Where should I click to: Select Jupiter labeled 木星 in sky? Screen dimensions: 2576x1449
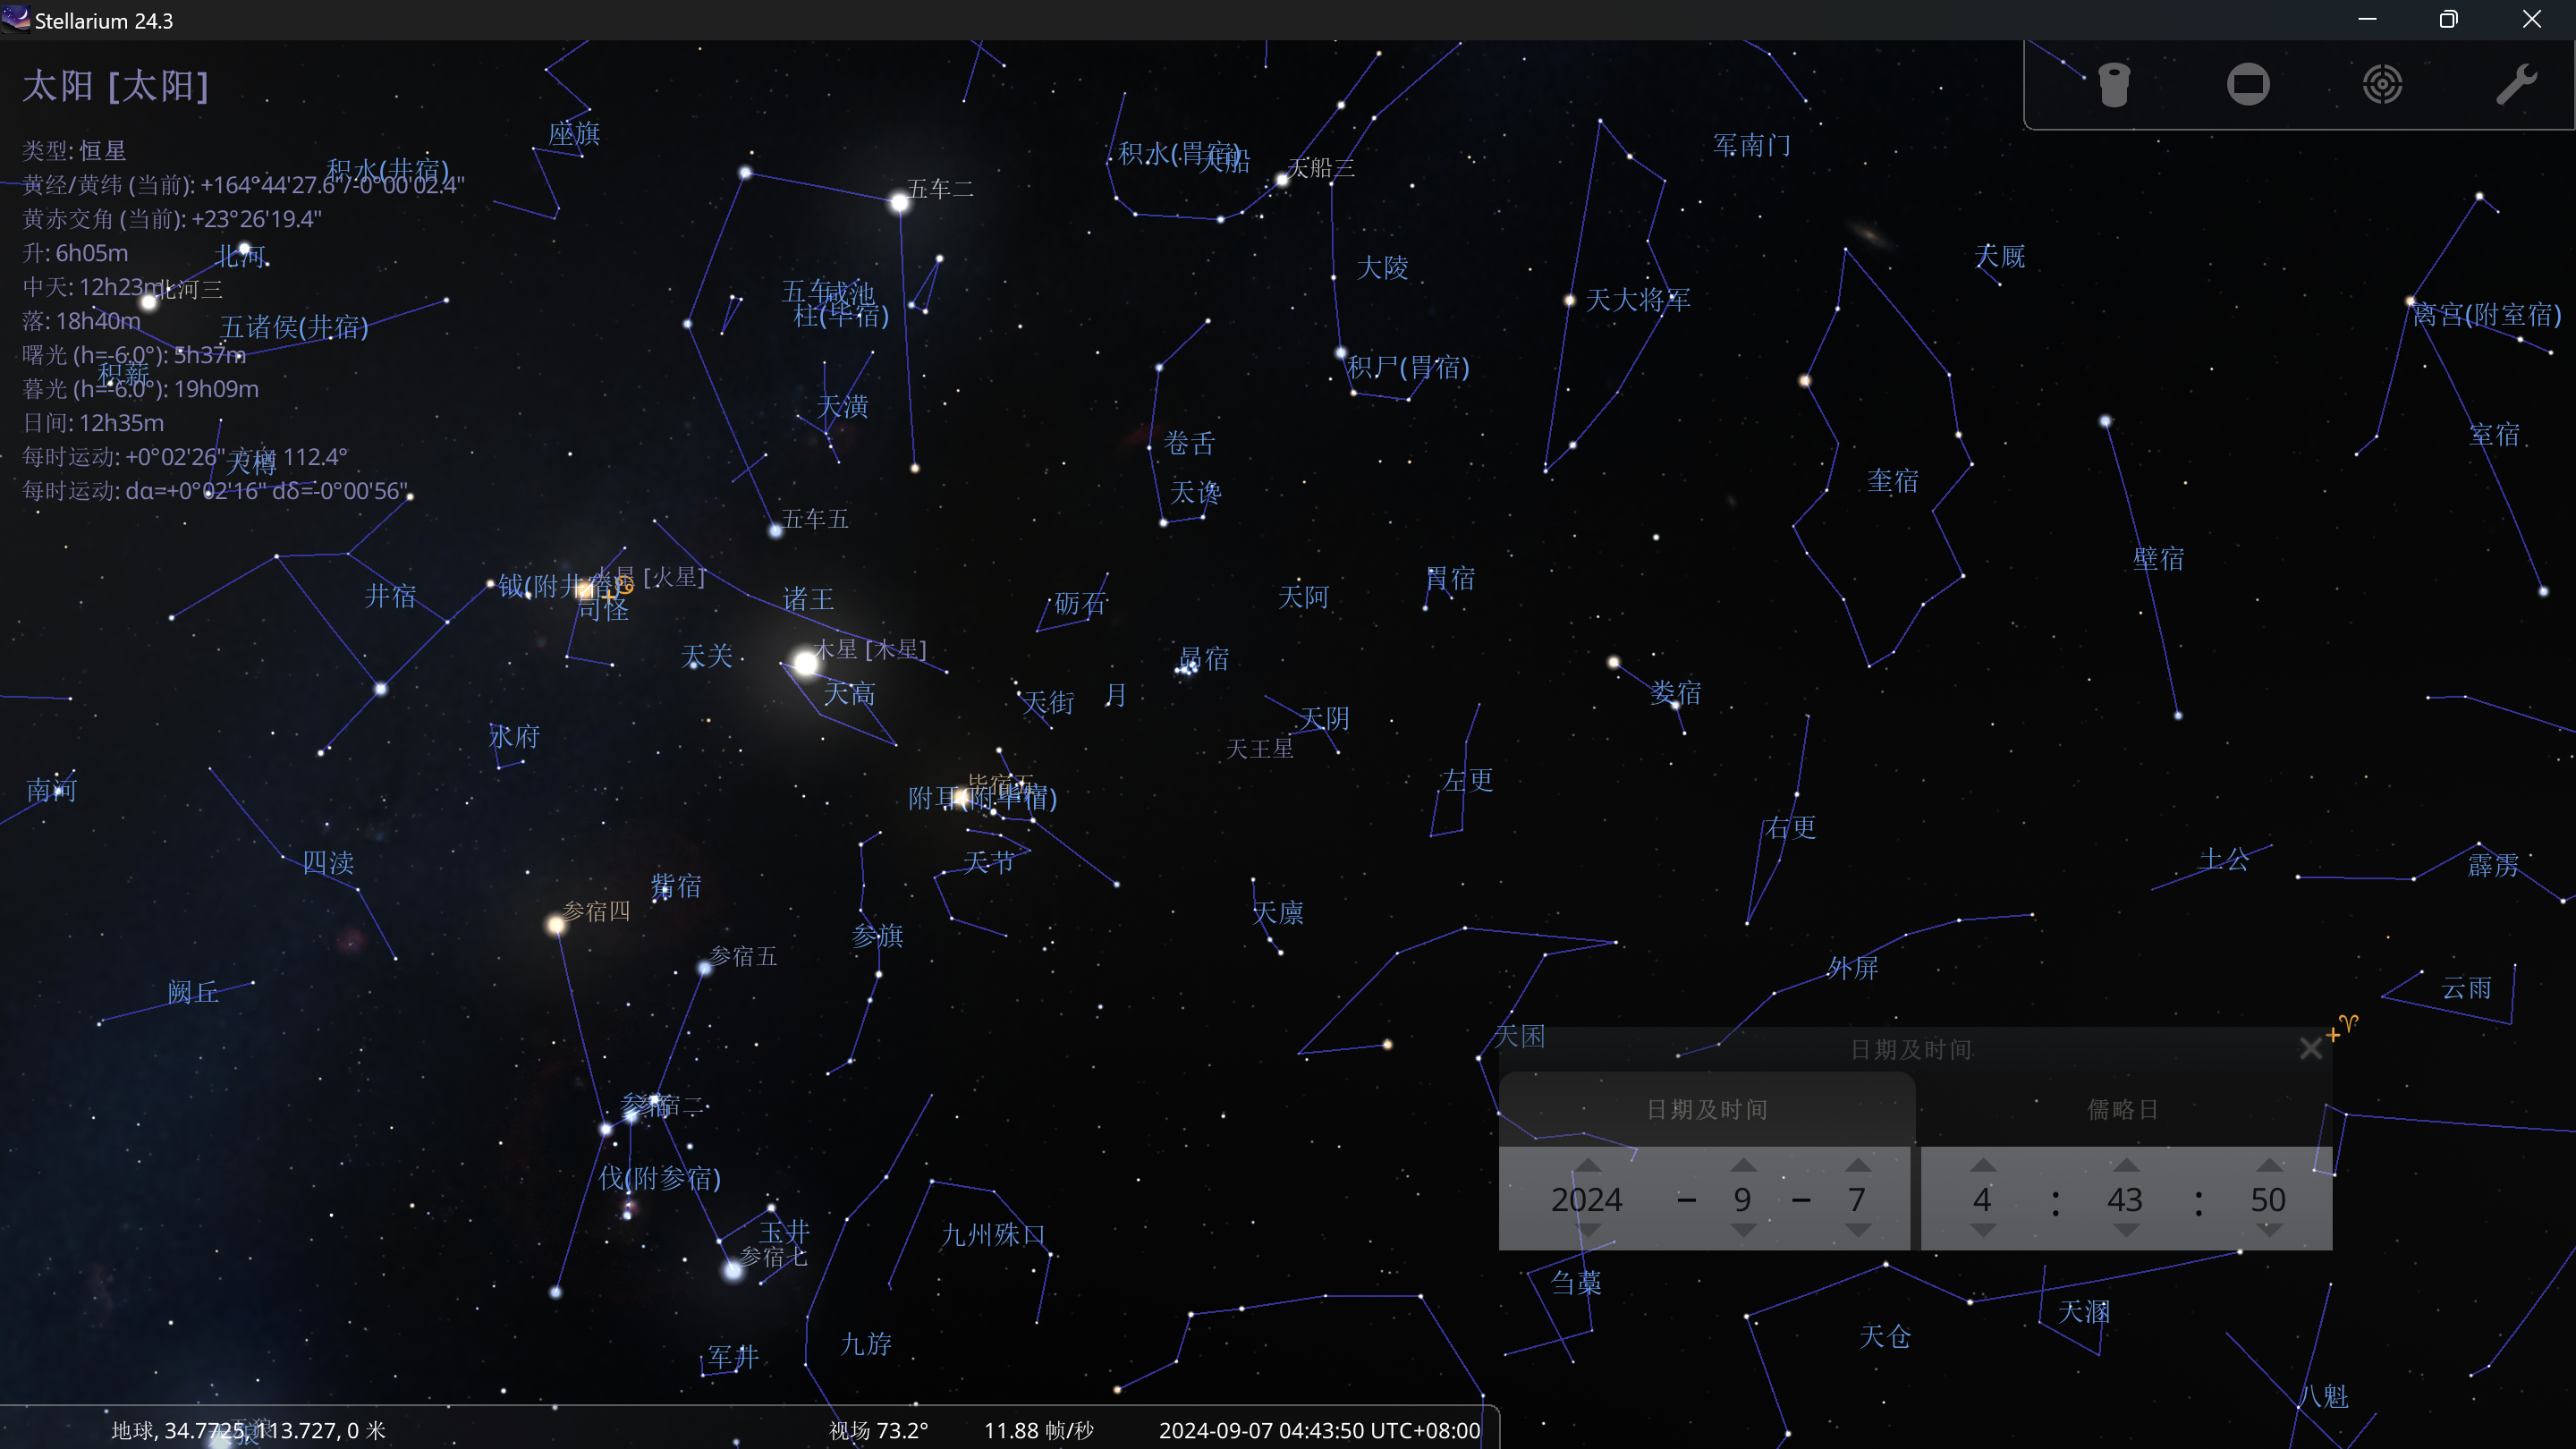(806, 662)
